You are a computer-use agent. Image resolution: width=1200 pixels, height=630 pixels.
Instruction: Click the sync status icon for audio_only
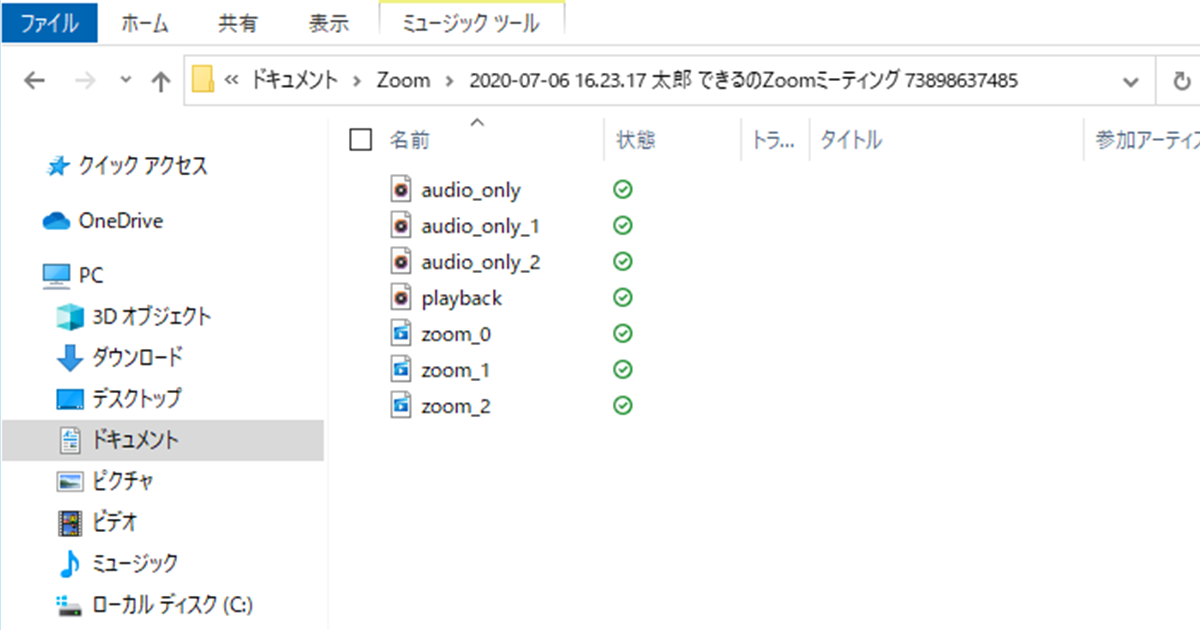tap(623, 190)
